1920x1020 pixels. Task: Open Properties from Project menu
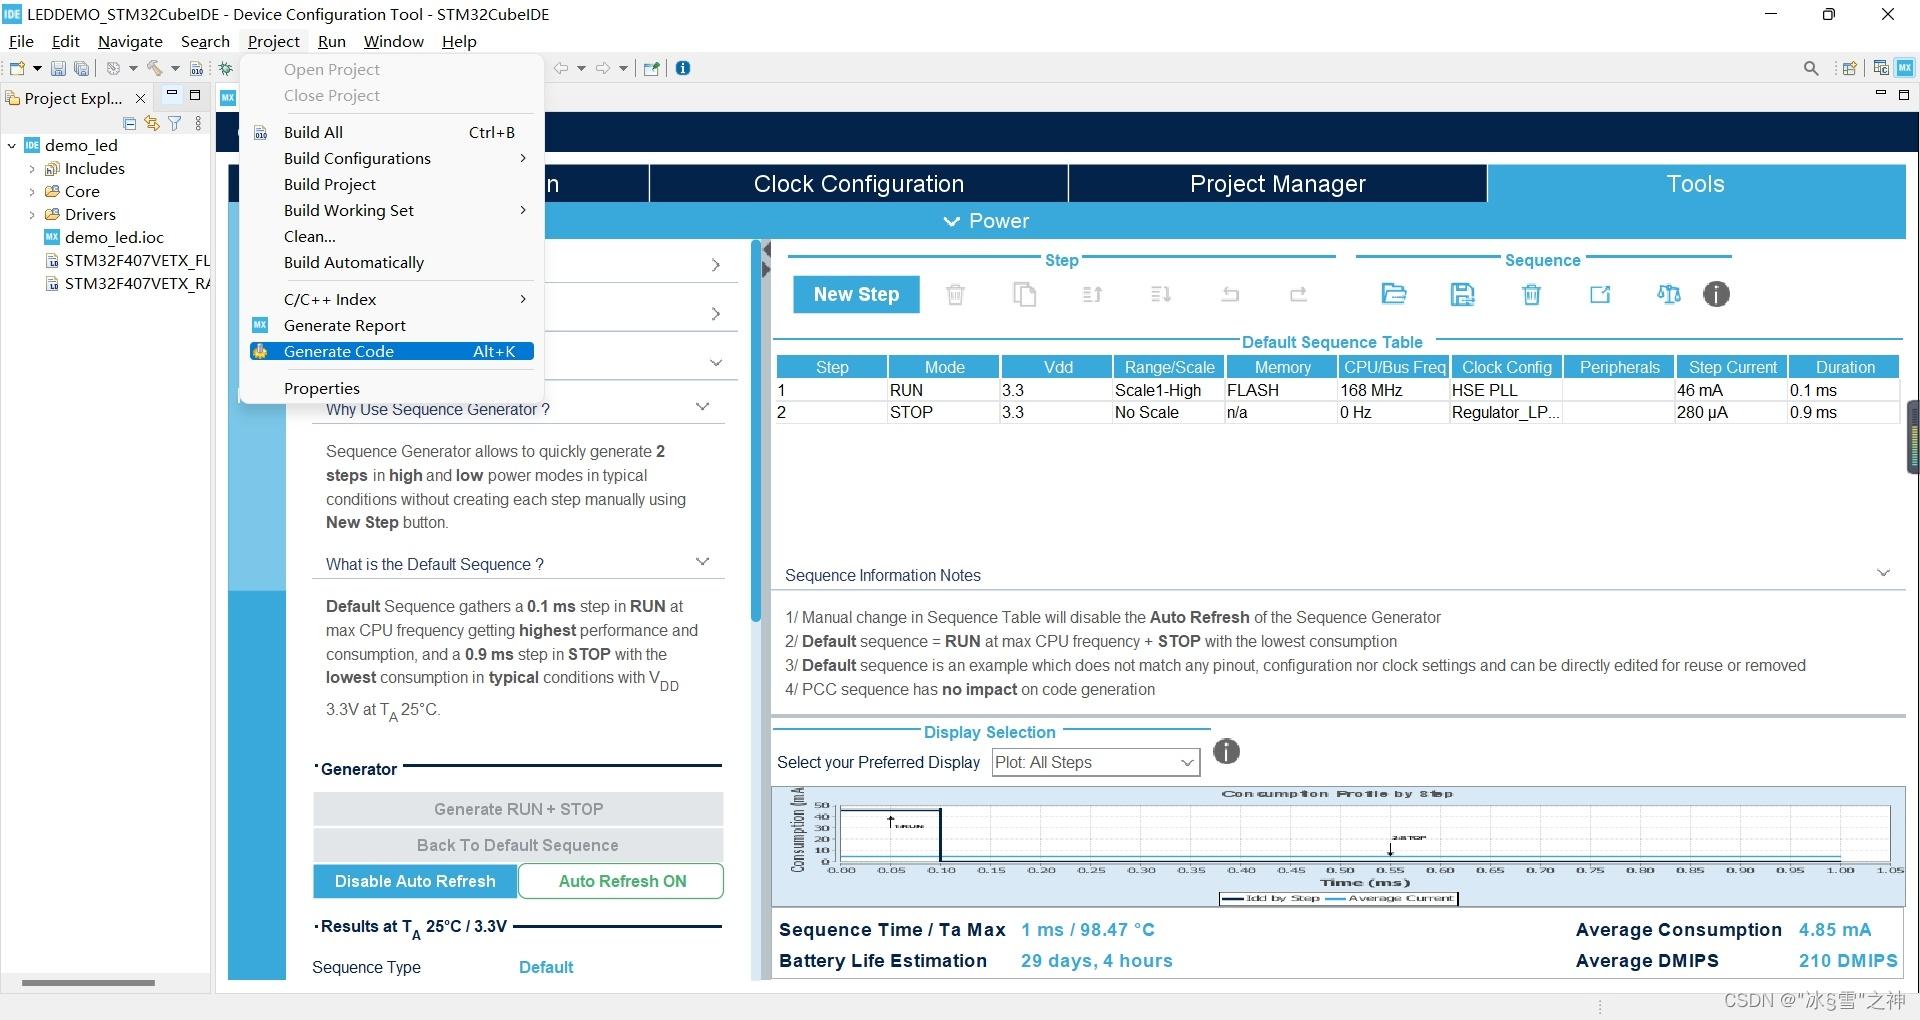[391, 388]
